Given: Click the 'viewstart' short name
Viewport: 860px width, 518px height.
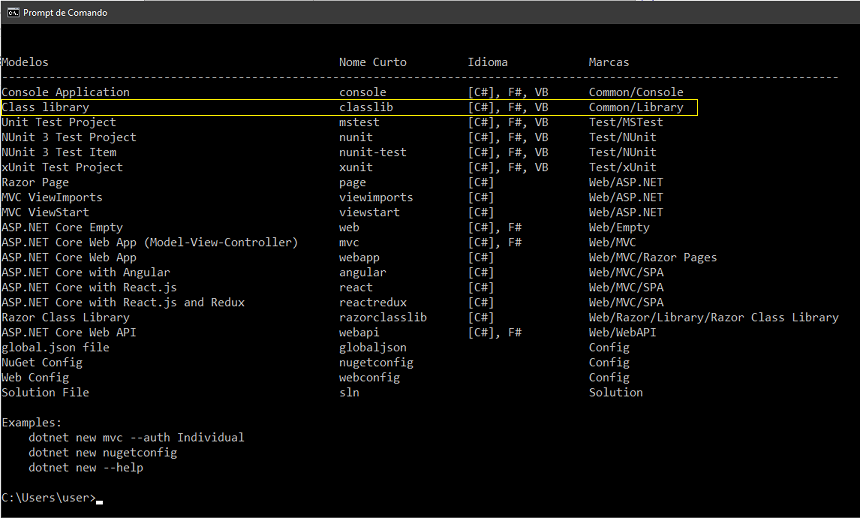Looking at the screenshot, I should pos(370,212).
